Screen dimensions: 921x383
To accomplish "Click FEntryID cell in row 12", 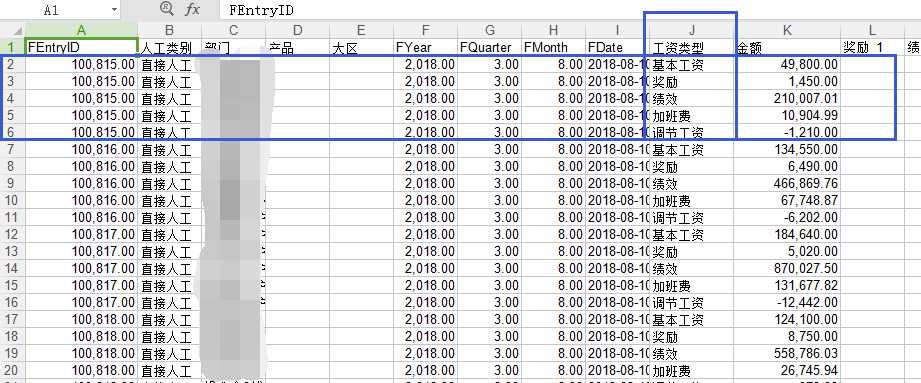I will tap(82, 235).
